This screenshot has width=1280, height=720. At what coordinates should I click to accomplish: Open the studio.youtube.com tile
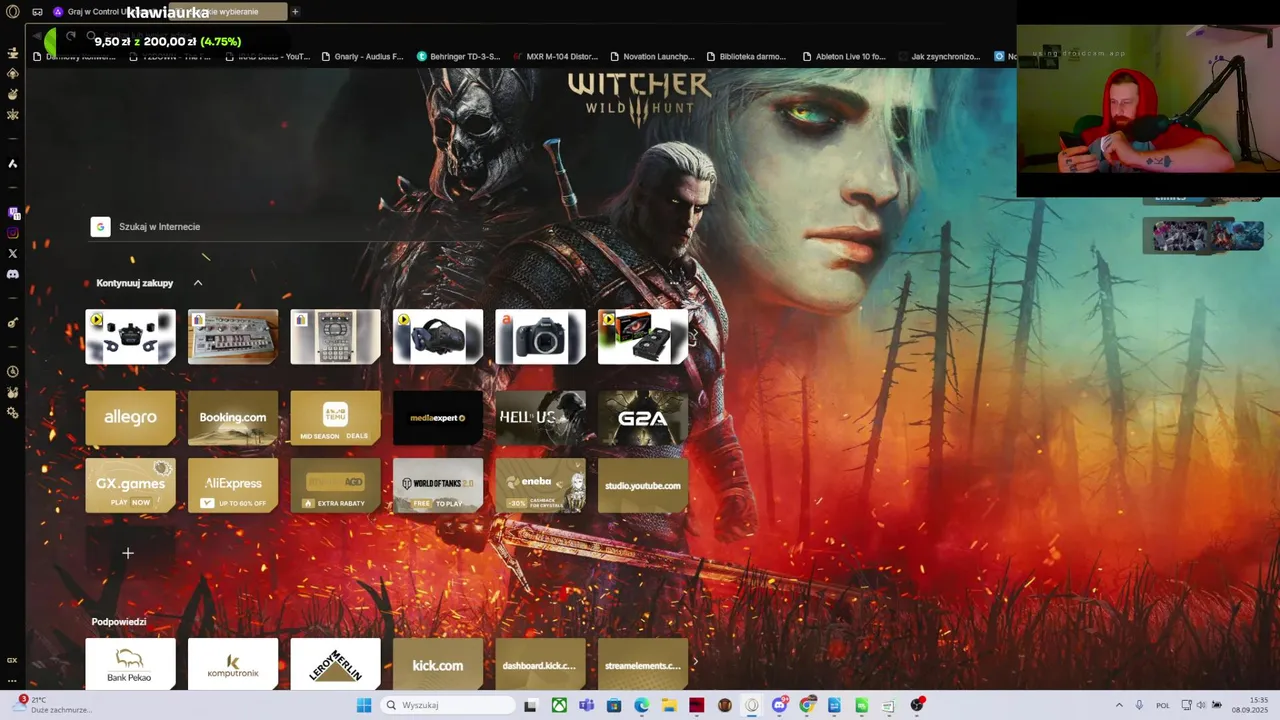point(643,486)
